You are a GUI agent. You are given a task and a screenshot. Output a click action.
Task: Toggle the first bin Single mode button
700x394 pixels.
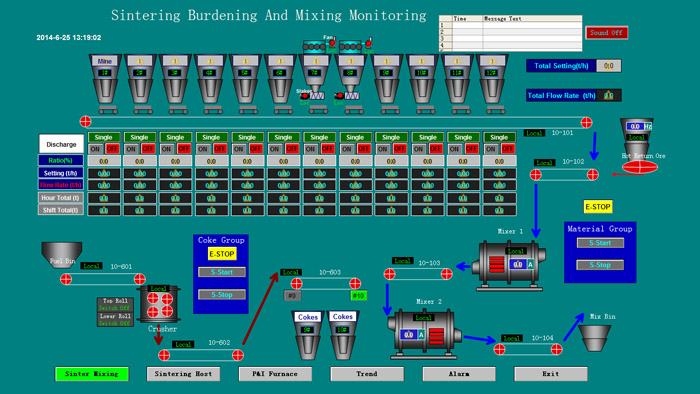click(104, 137)
